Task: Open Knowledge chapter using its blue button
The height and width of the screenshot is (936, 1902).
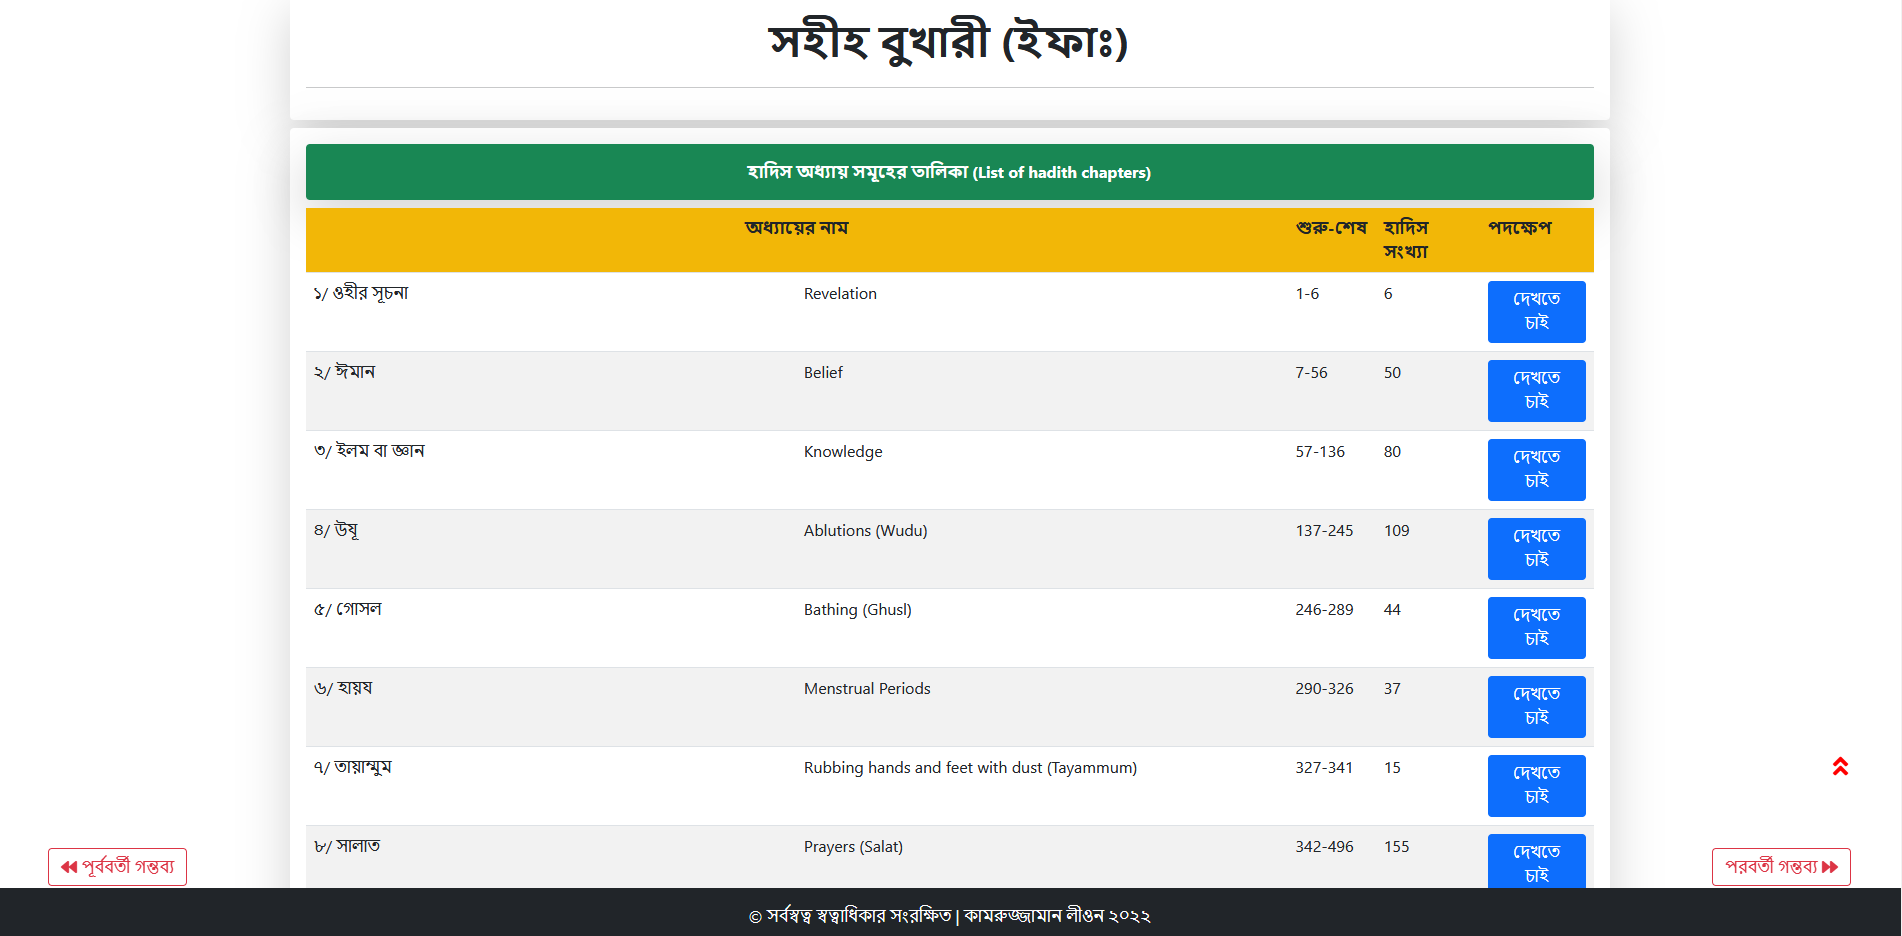Action: pos(1536,470)
